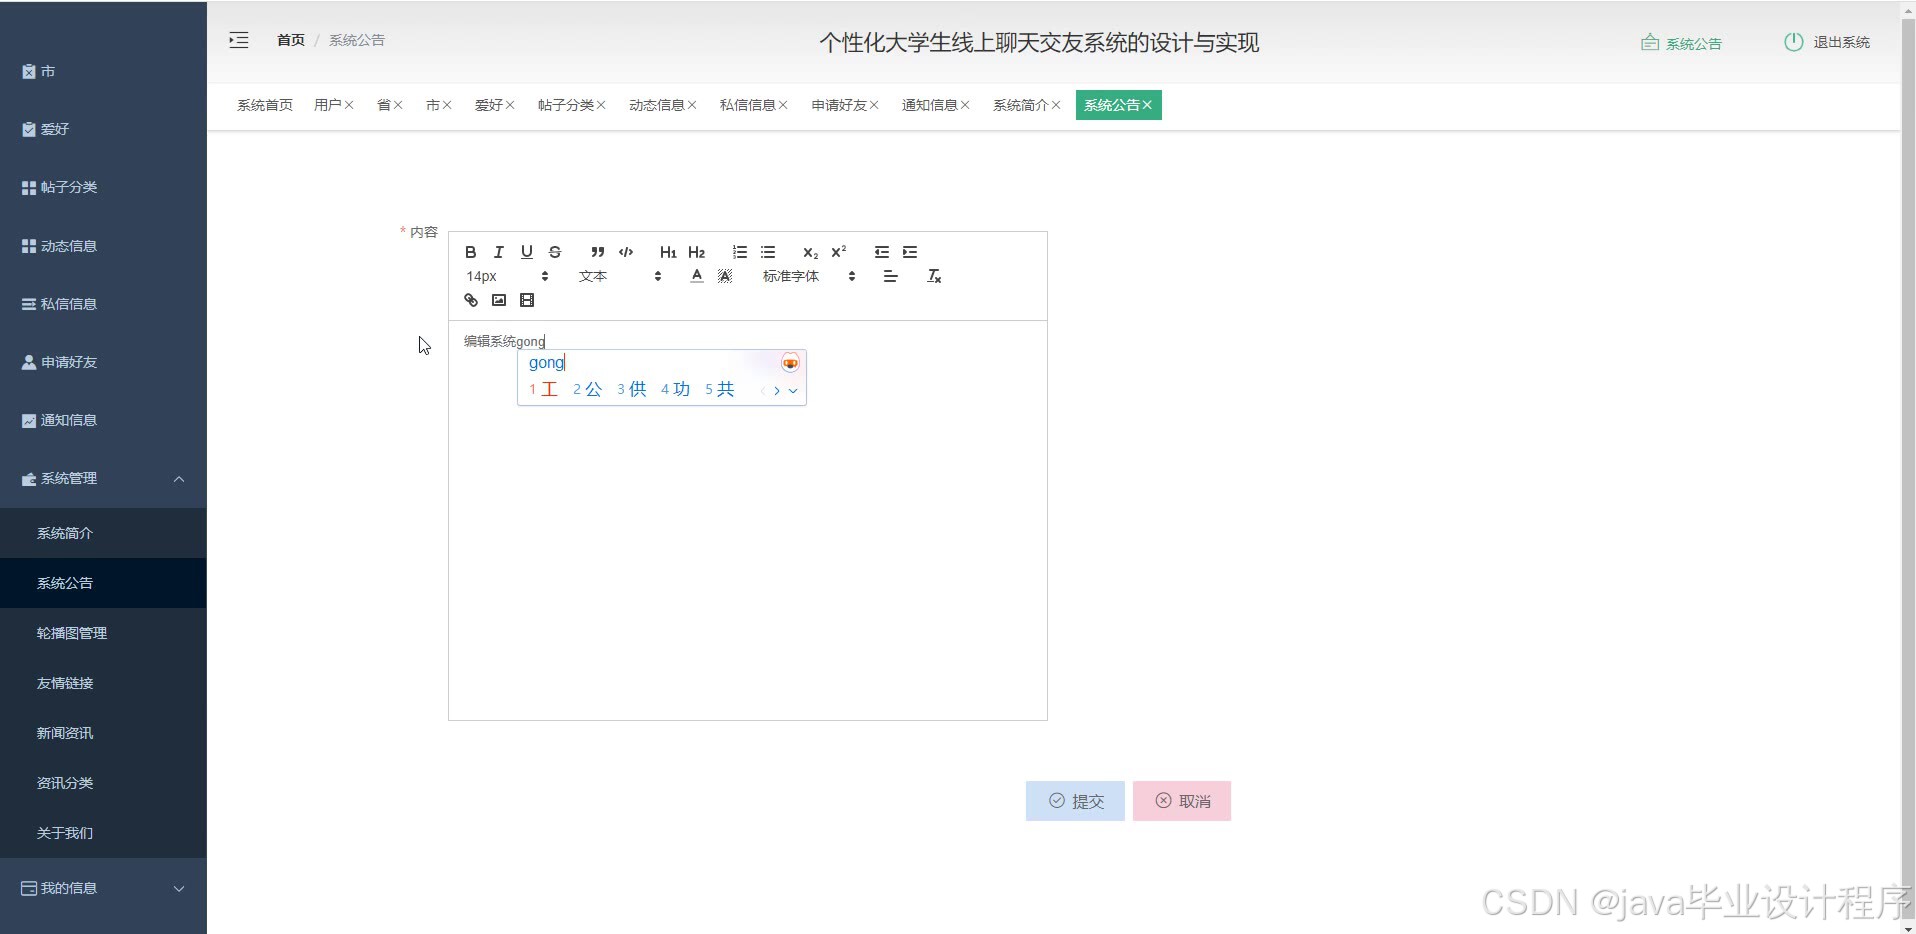Open 通知信息 in the sidebar
Image resolution: width=1916 pixels, height=934 pixels.
(x=103, y=420)
